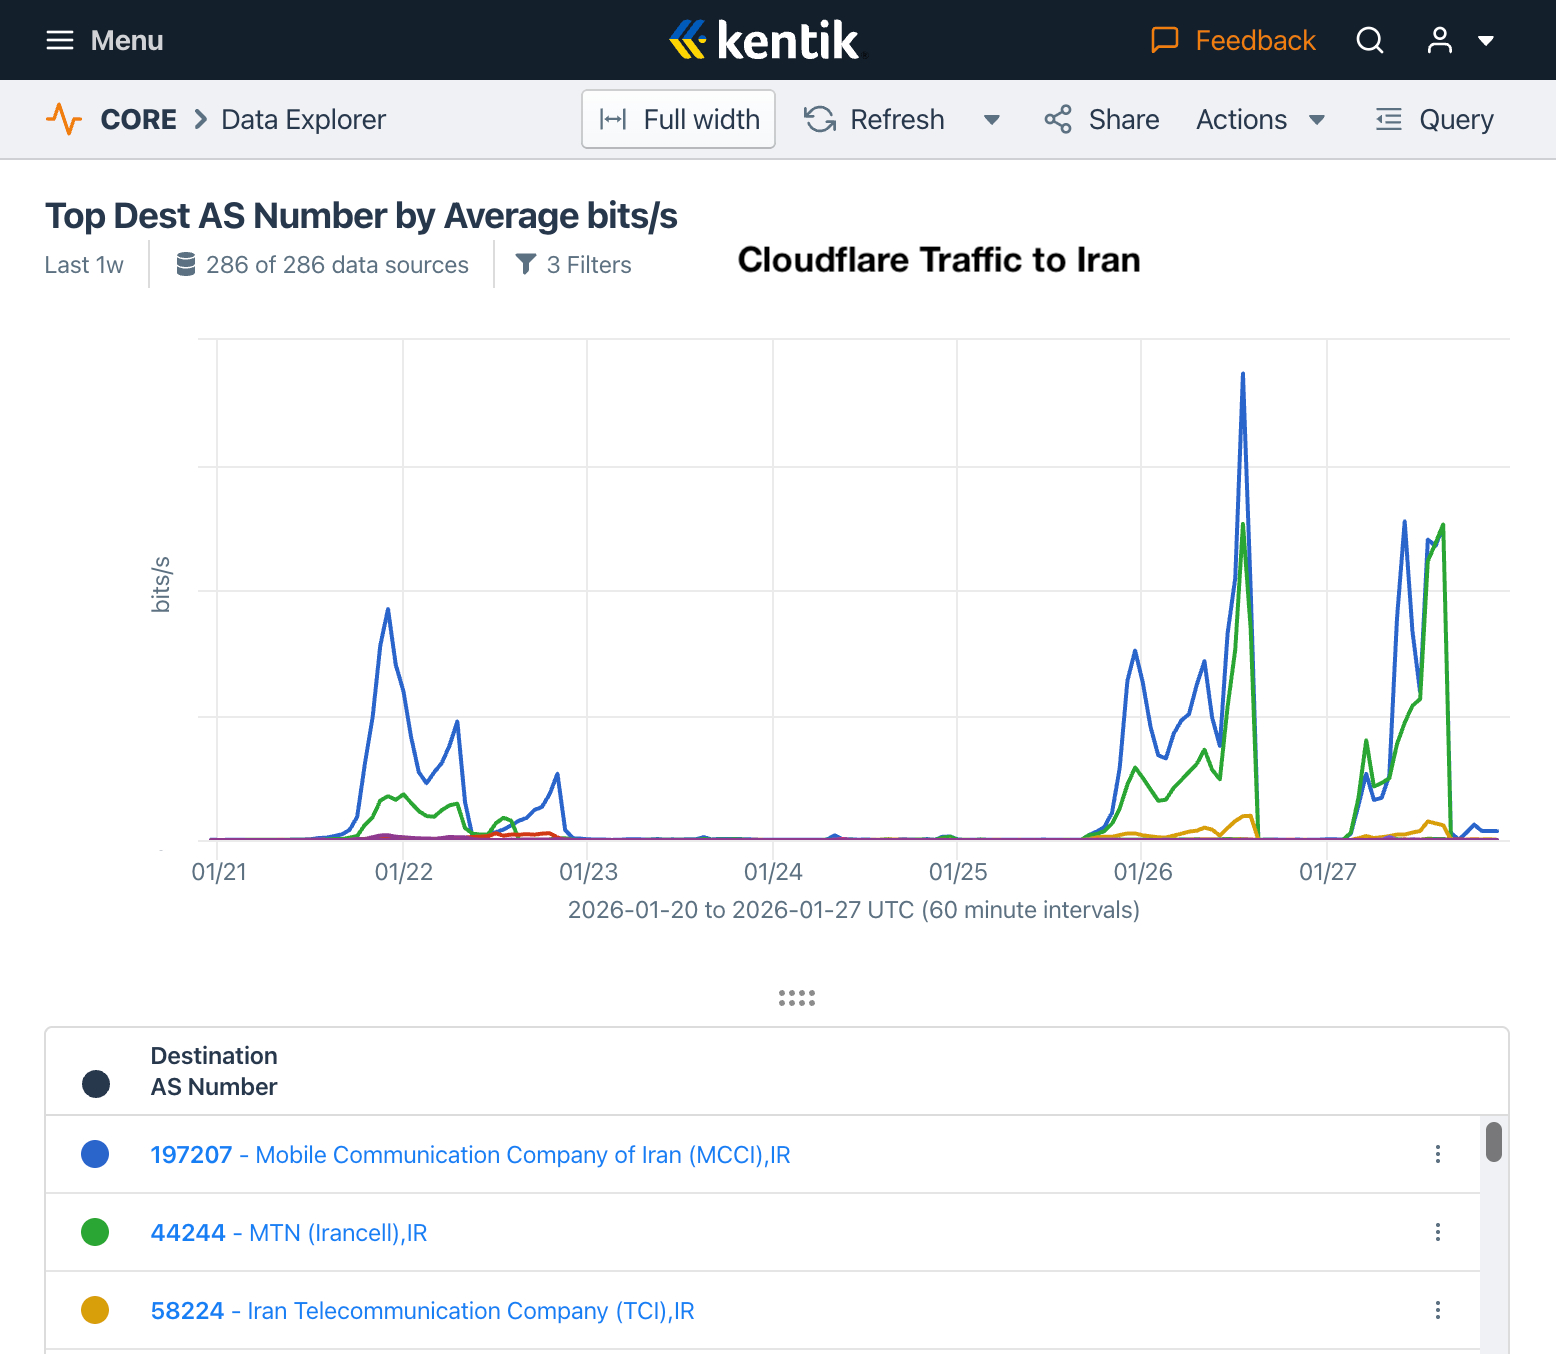Open options for MCCI row
The image size is (1556, 1354).
pos(1437,1154)
